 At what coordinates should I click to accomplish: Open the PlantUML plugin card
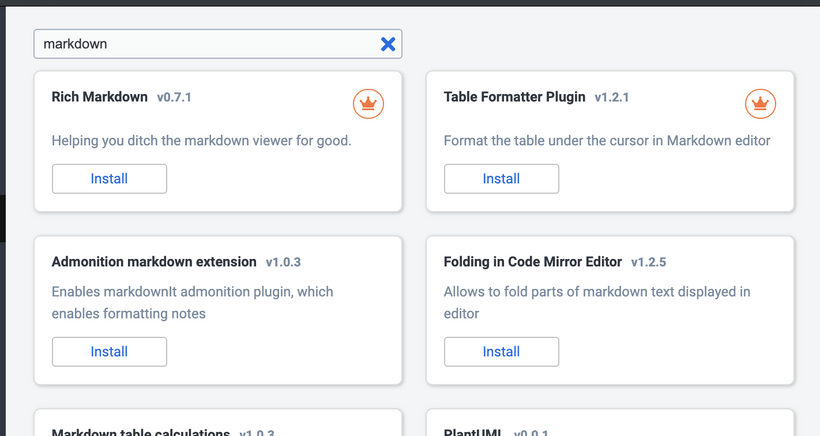coord(610,423)
